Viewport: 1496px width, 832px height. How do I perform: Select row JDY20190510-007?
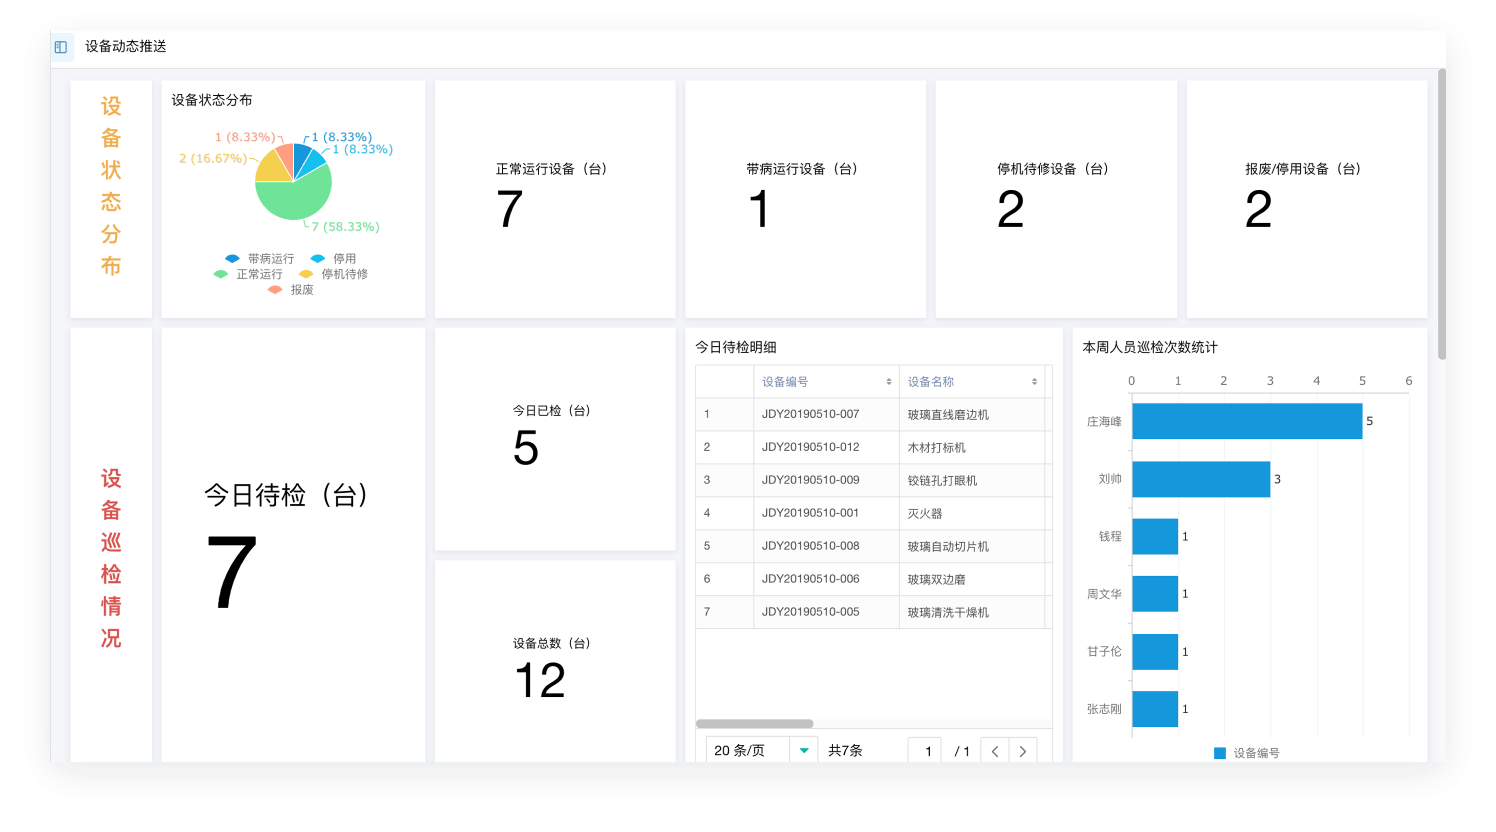[874, 414]
